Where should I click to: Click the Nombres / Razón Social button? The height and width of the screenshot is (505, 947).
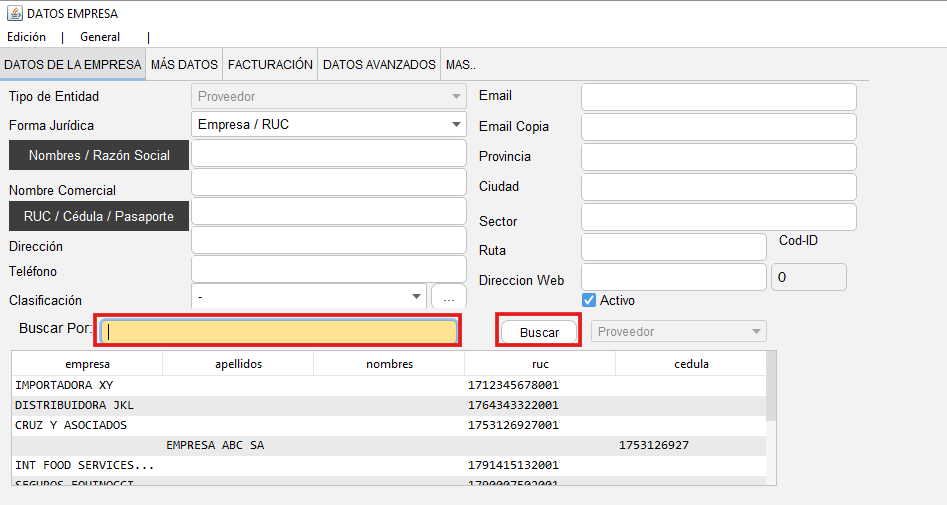pos(99,155)
